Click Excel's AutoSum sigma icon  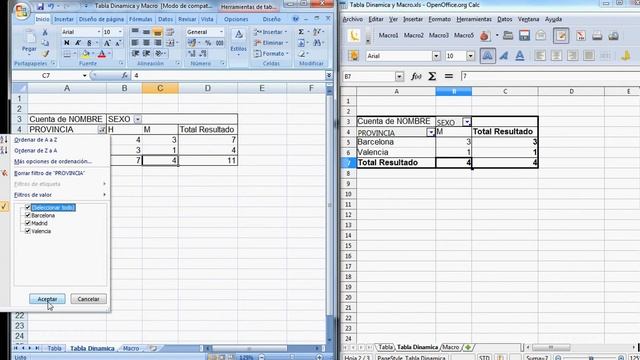pyautogui.click(x=301, y=32)
